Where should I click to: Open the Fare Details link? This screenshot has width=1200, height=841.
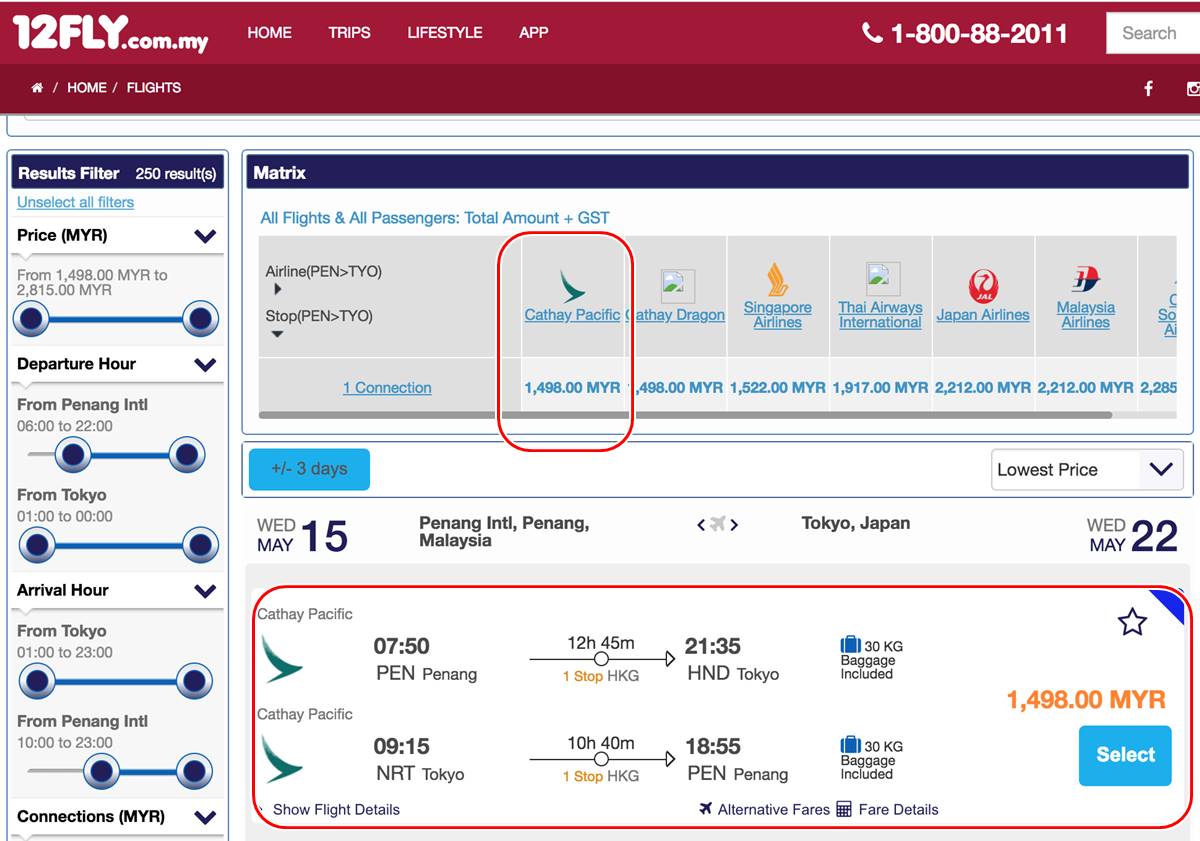pyautogui.click(x=899, y=809)
